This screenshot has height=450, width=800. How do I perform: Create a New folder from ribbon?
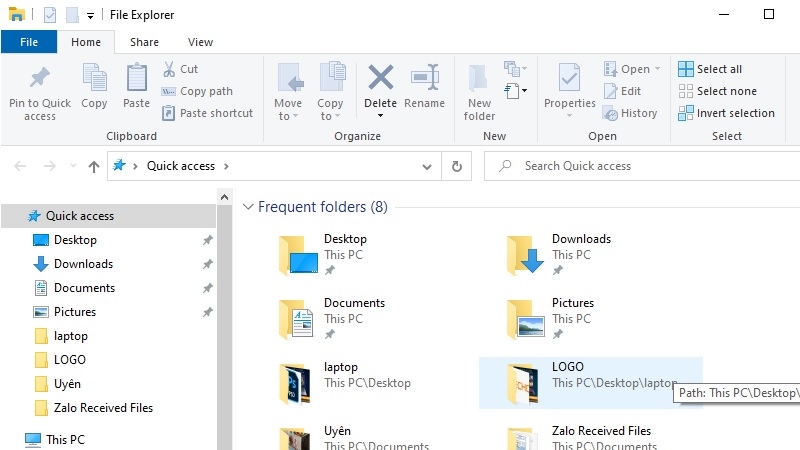(x=479, y=88)
